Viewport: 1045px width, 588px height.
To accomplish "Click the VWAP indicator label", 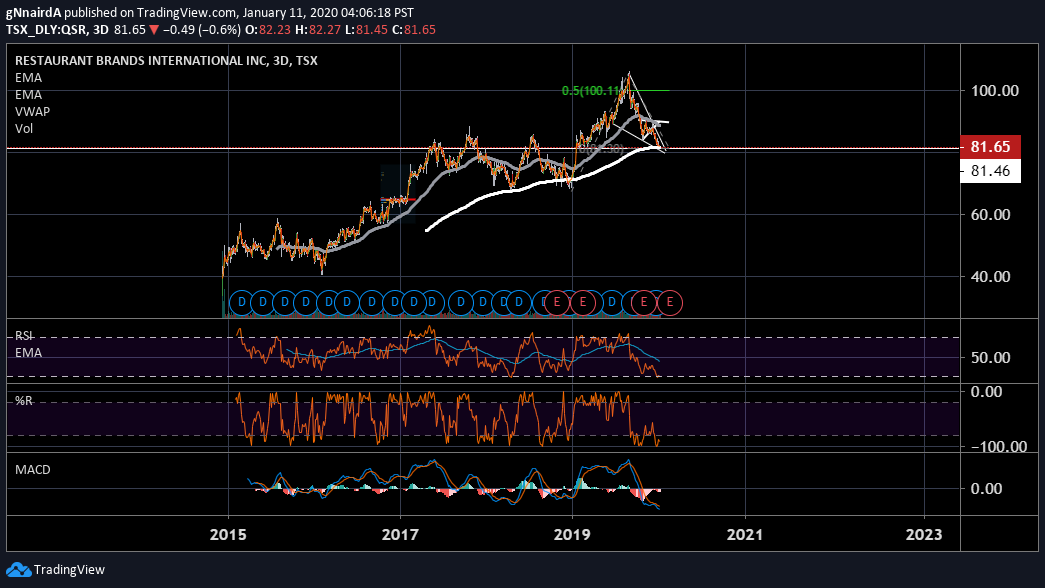I will 32,111.
